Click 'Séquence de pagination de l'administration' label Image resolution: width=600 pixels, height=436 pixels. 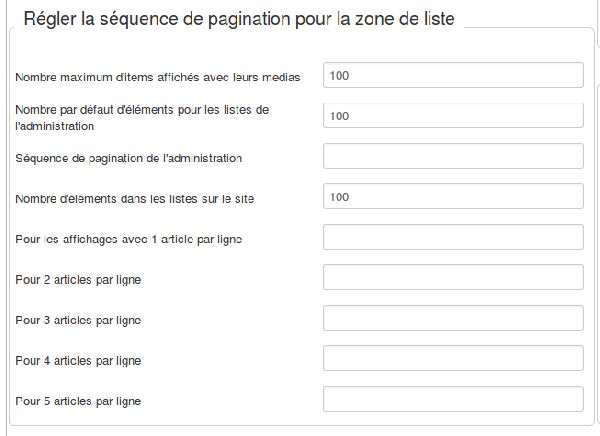129,158
